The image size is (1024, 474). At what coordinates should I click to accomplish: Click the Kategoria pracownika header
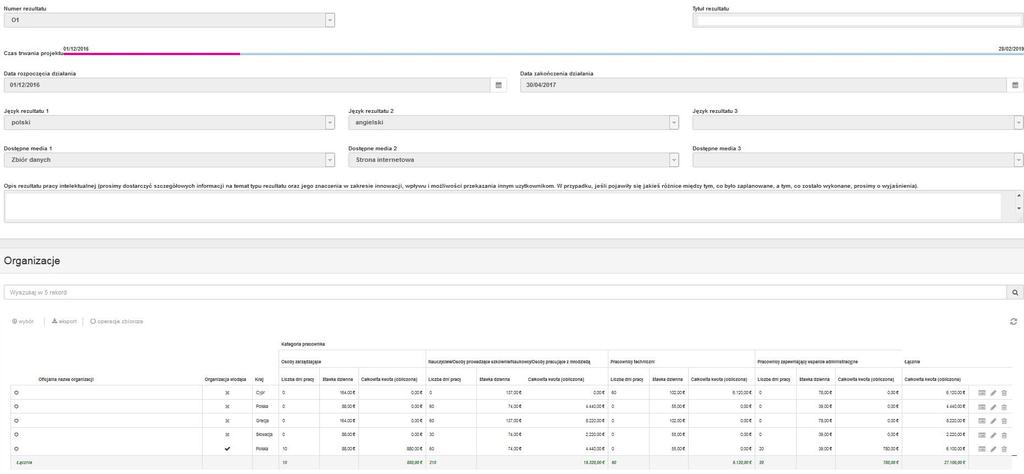[x=303, y=343]
